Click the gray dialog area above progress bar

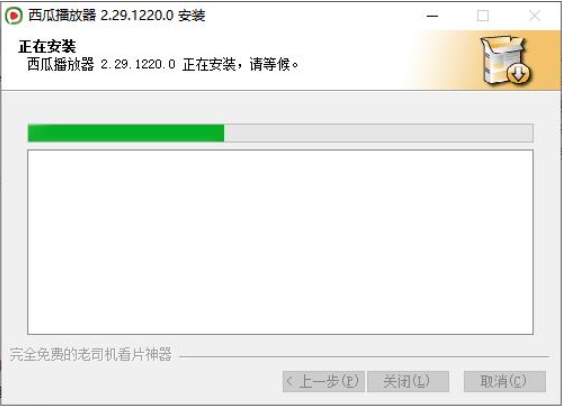[280, 108]
